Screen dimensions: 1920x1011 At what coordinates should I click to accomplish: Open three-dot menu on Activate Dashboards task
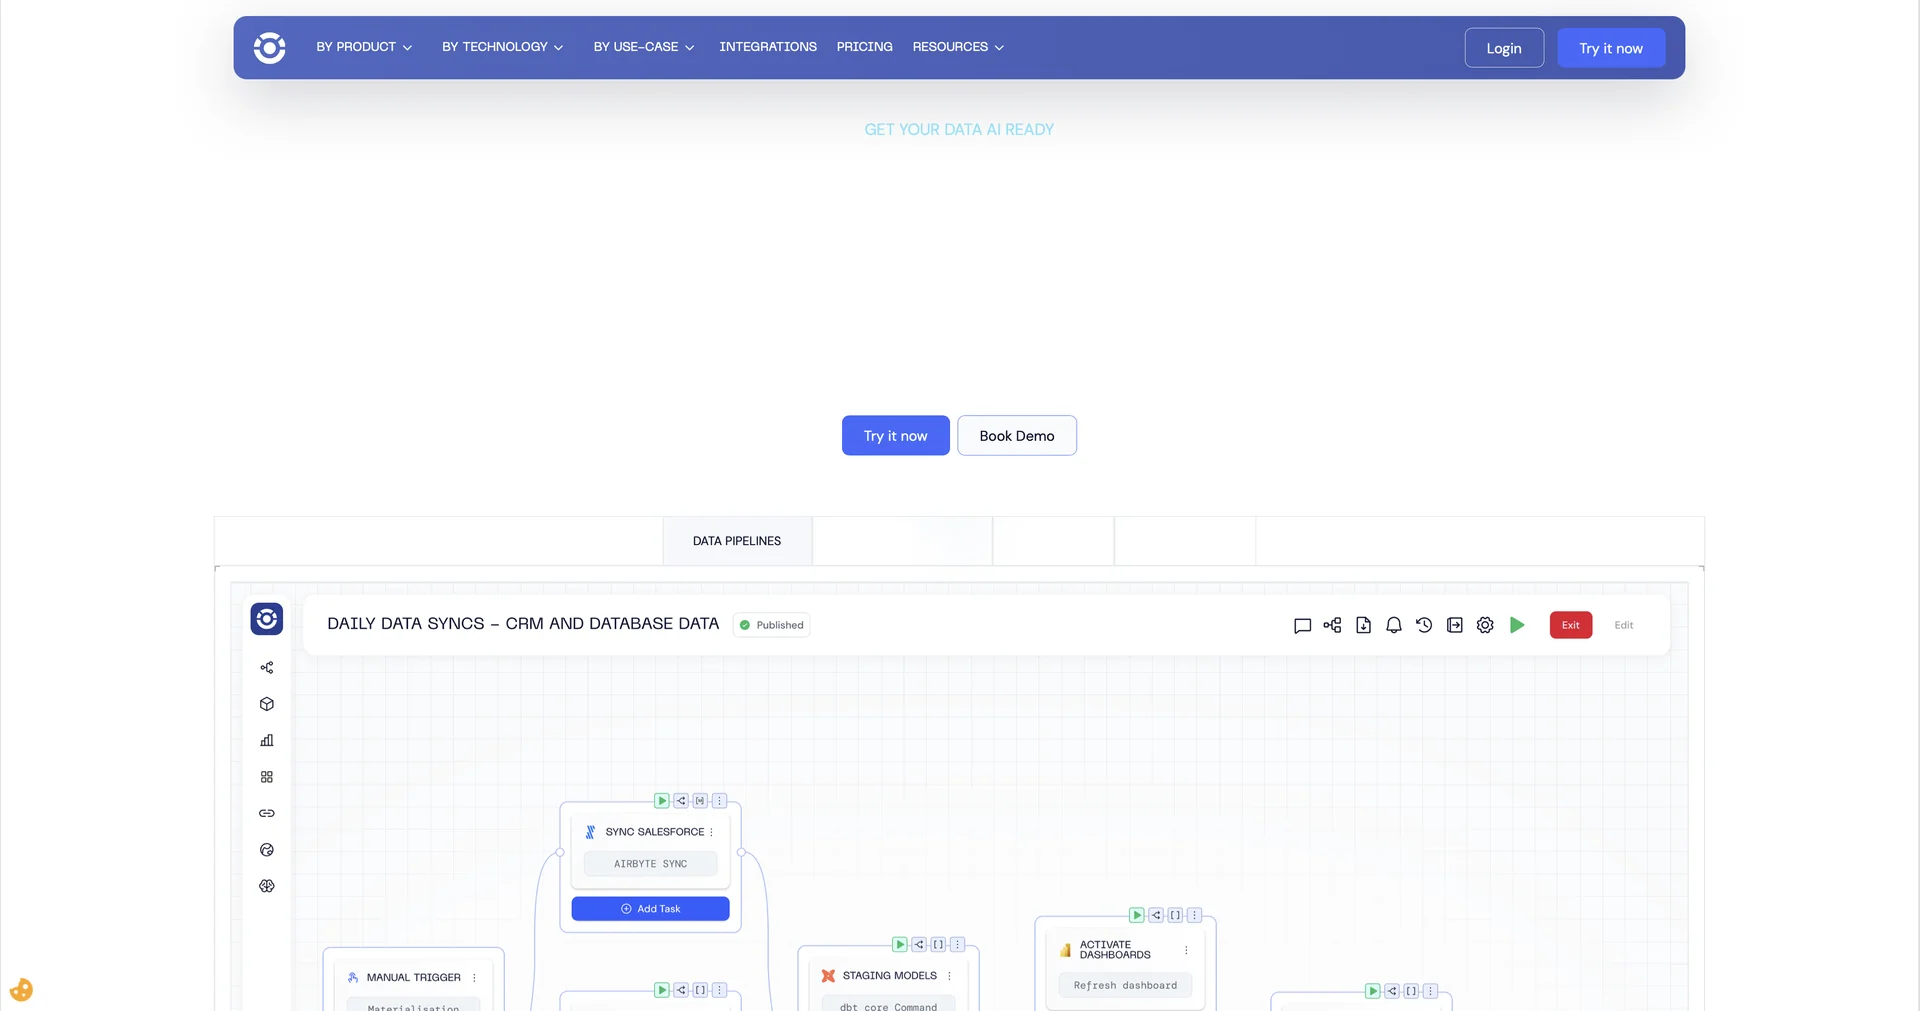point(1186,950)
